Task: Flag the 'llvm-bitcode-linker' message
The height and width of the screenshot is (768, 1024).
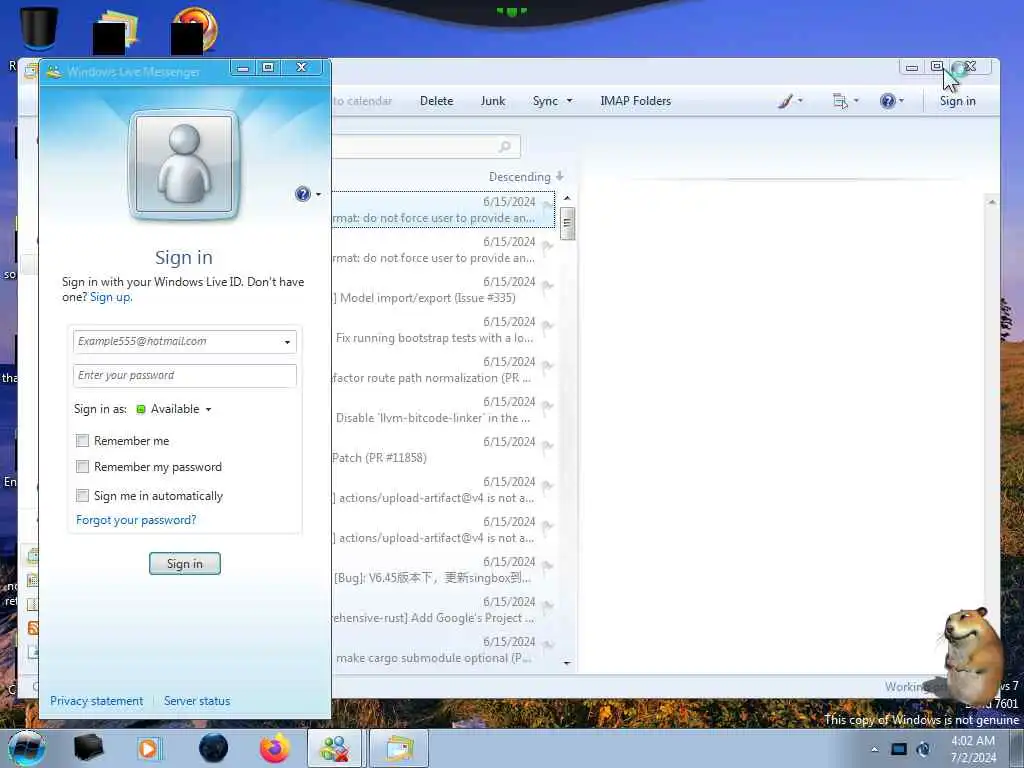Action: (x=547, y=407)
